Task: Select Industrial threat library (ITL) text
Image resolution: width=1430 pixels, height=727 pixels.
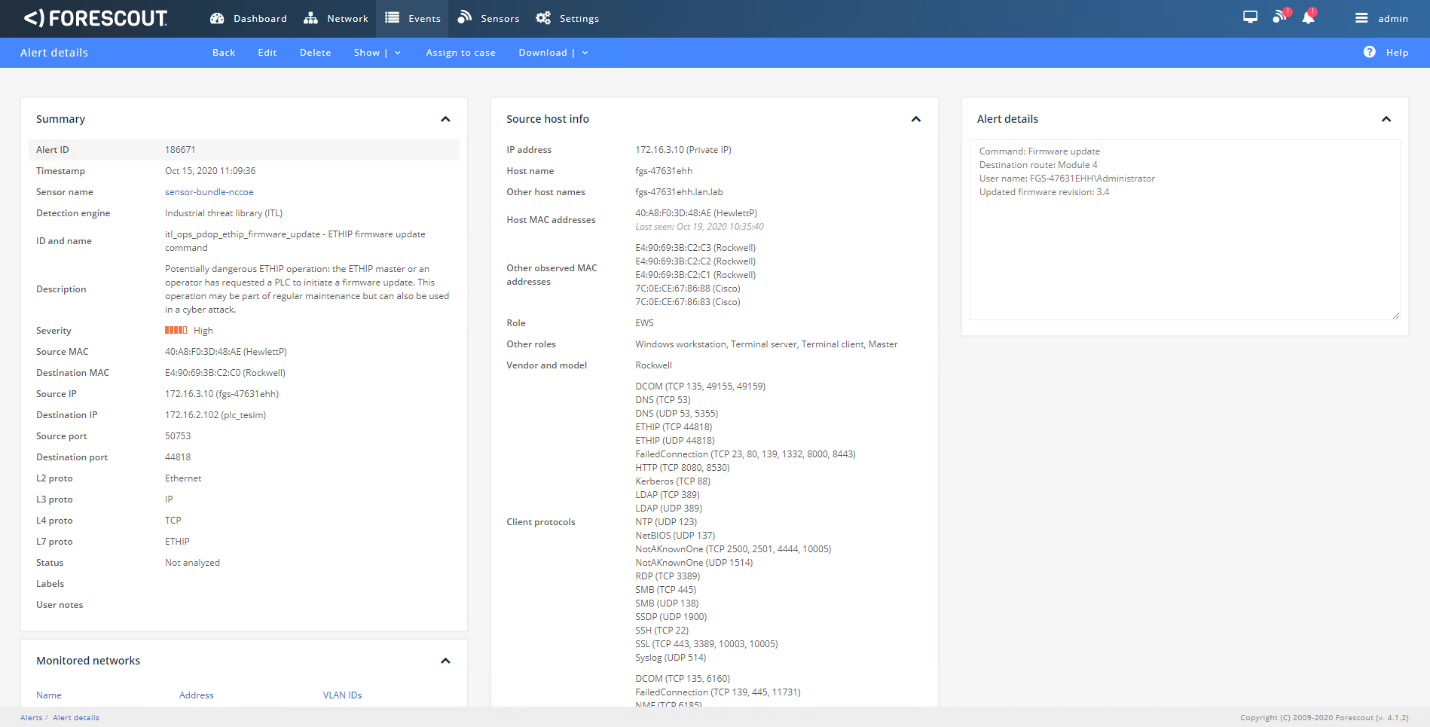Action: (x=224, y=213)
